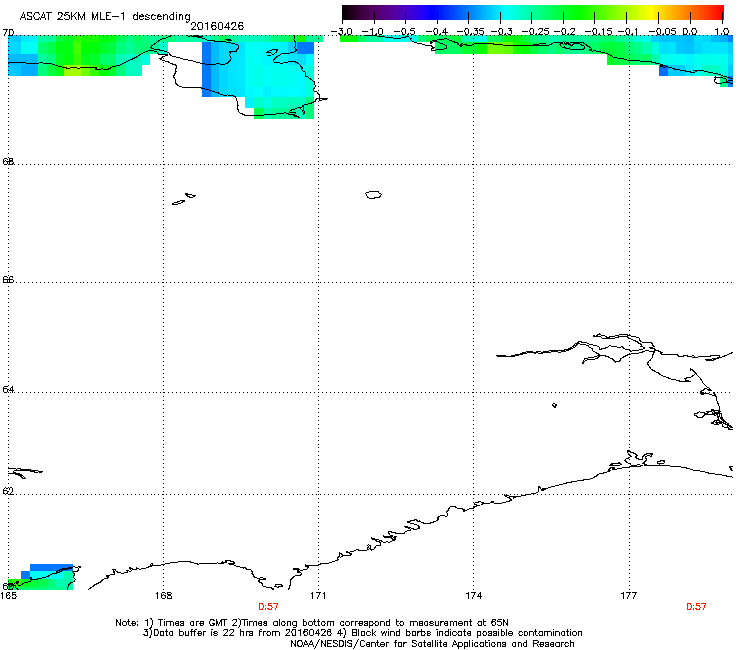
Task: Click the 174 longitude axis label
Action: click(x=473, y=596)
